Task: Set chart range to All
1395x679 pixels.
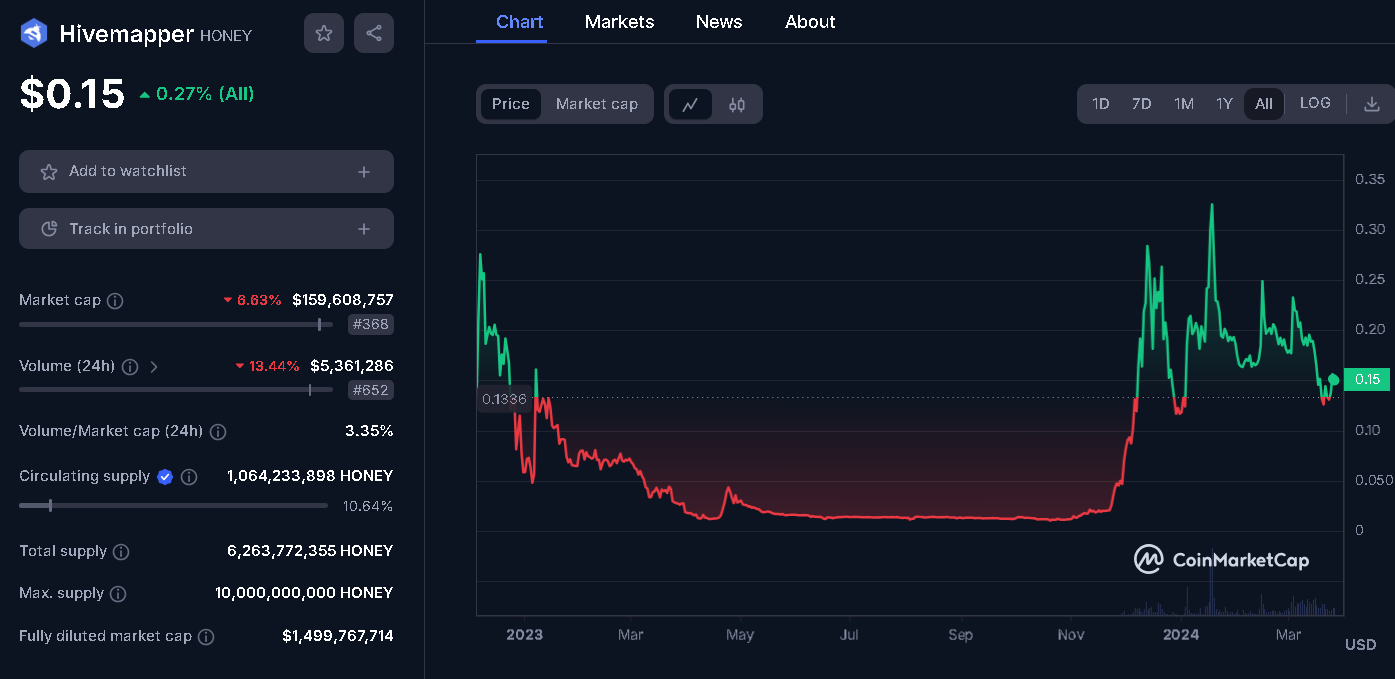Action: click(1264, 104)
